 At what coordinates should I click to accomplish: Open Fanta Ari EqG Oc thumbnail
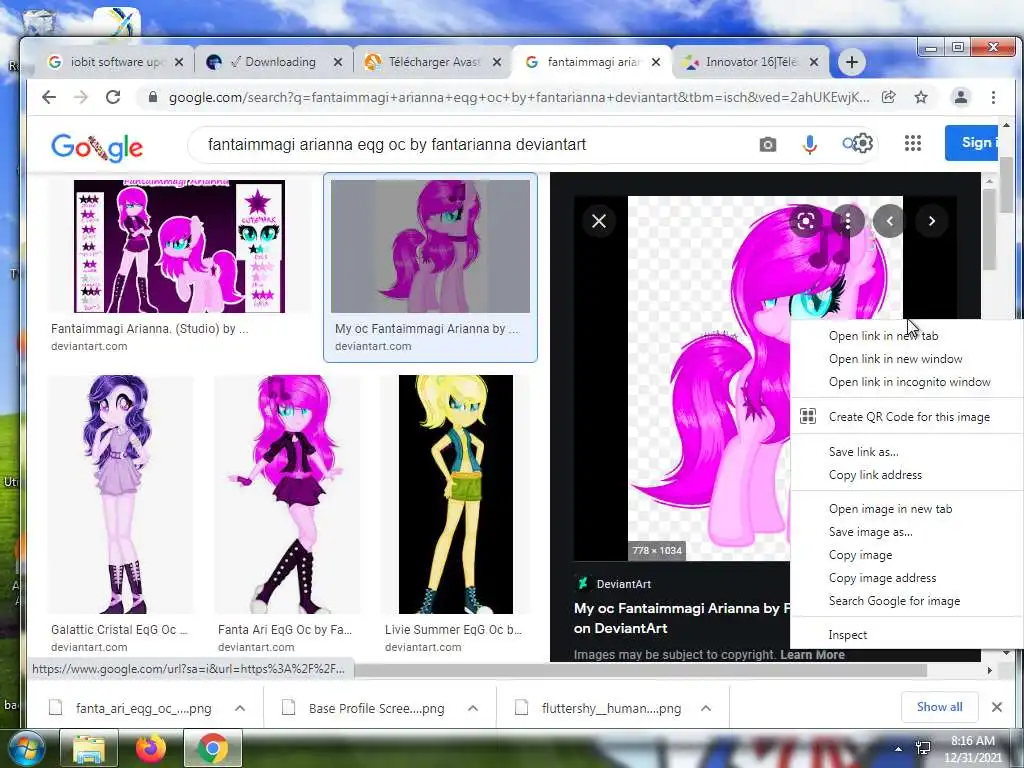click(287, 494)
